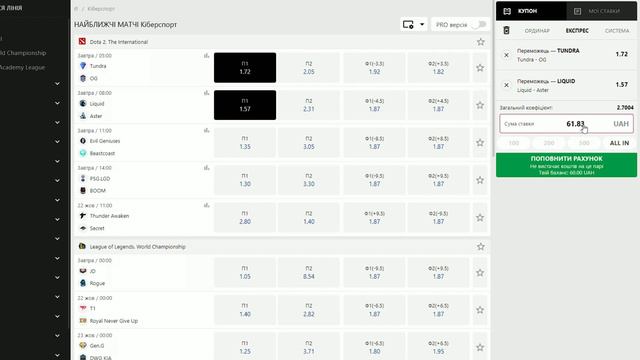Select П1 2.80 for Thunder Awaken
640x360 pixels.
point(245,218)
